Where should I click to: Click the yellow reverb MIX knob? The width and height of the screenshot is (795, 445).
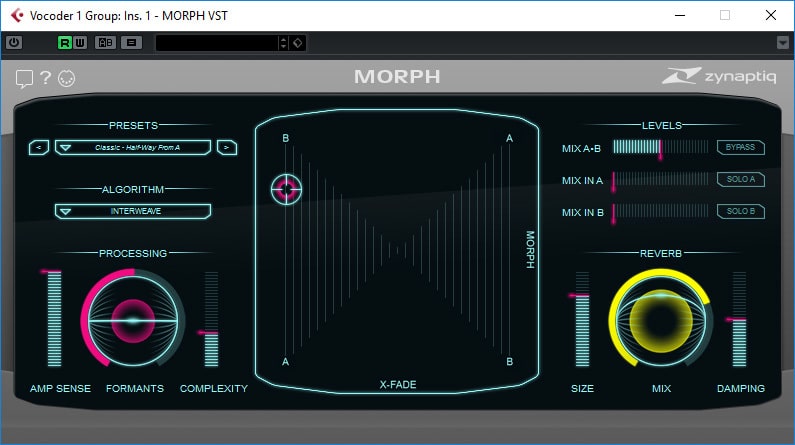[x=660, y=320]
